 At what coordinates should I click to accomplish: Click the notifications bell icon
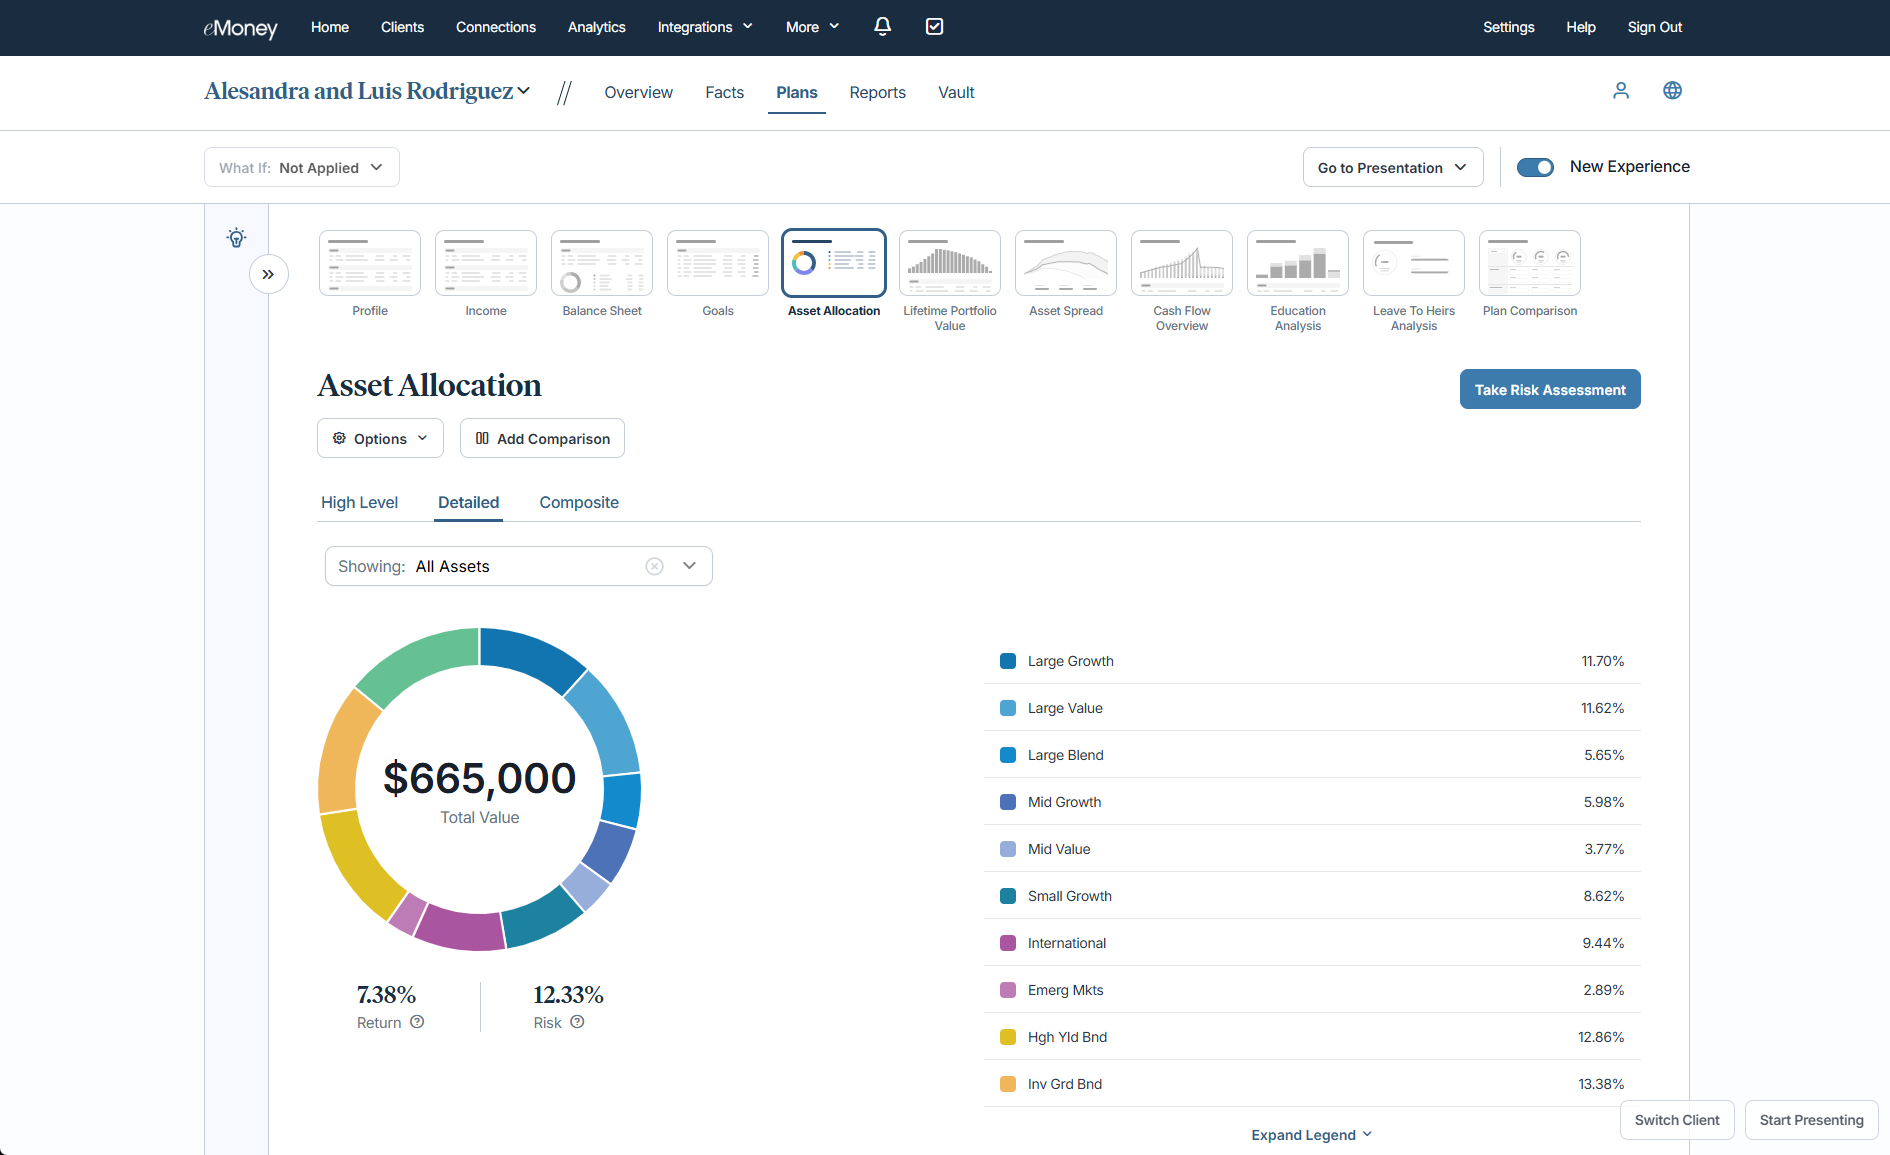[882, 27]
